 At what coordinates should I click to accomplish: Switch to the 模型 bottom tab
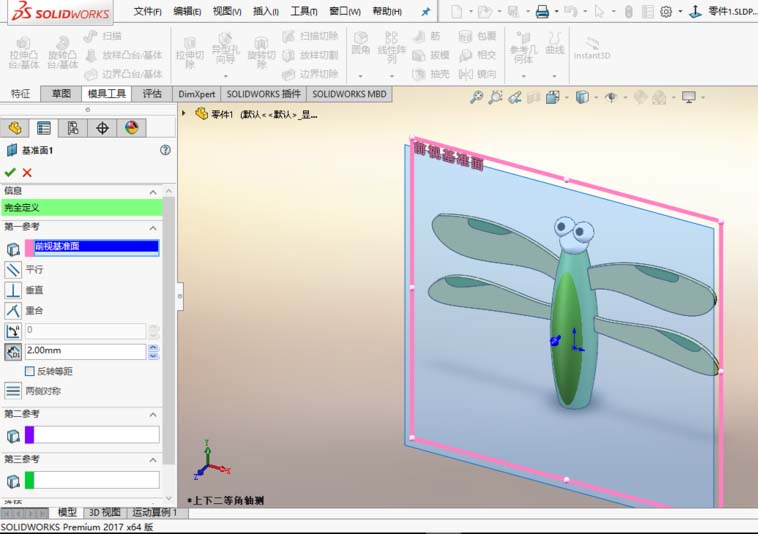(67, 512)
